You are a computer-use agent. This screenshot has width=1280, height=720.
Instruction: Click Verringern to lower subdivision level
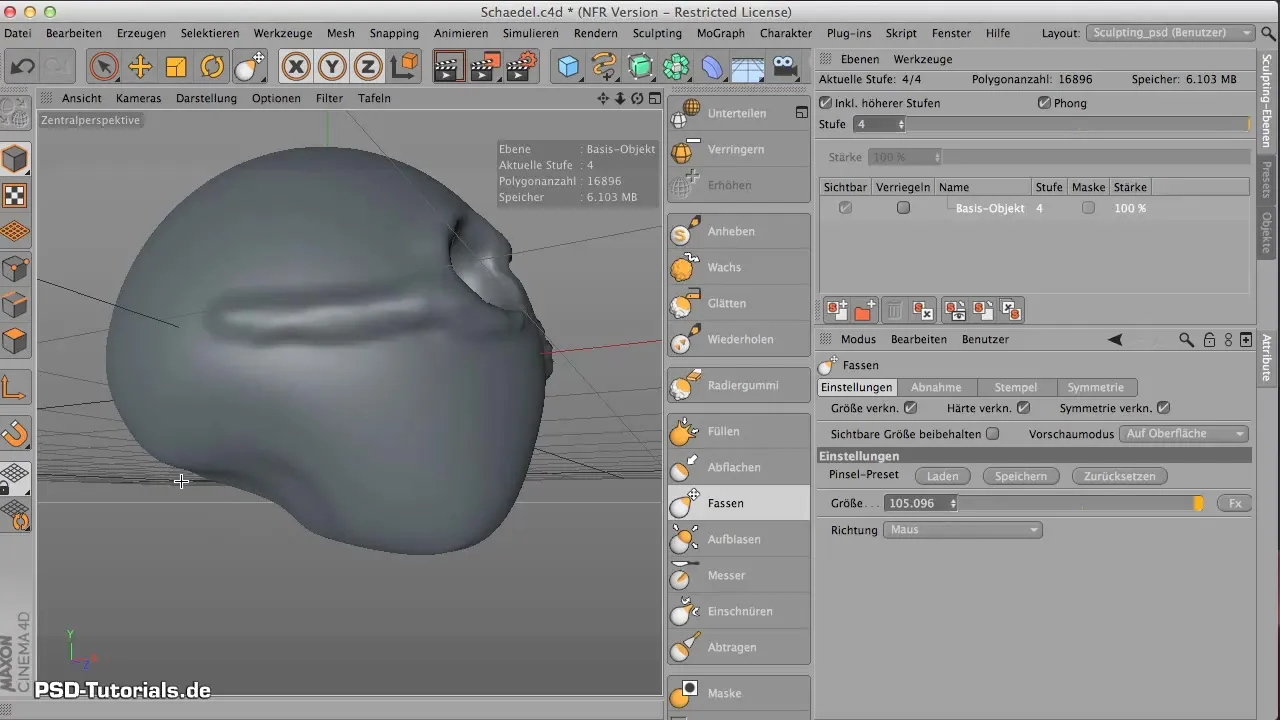point(739,149)
